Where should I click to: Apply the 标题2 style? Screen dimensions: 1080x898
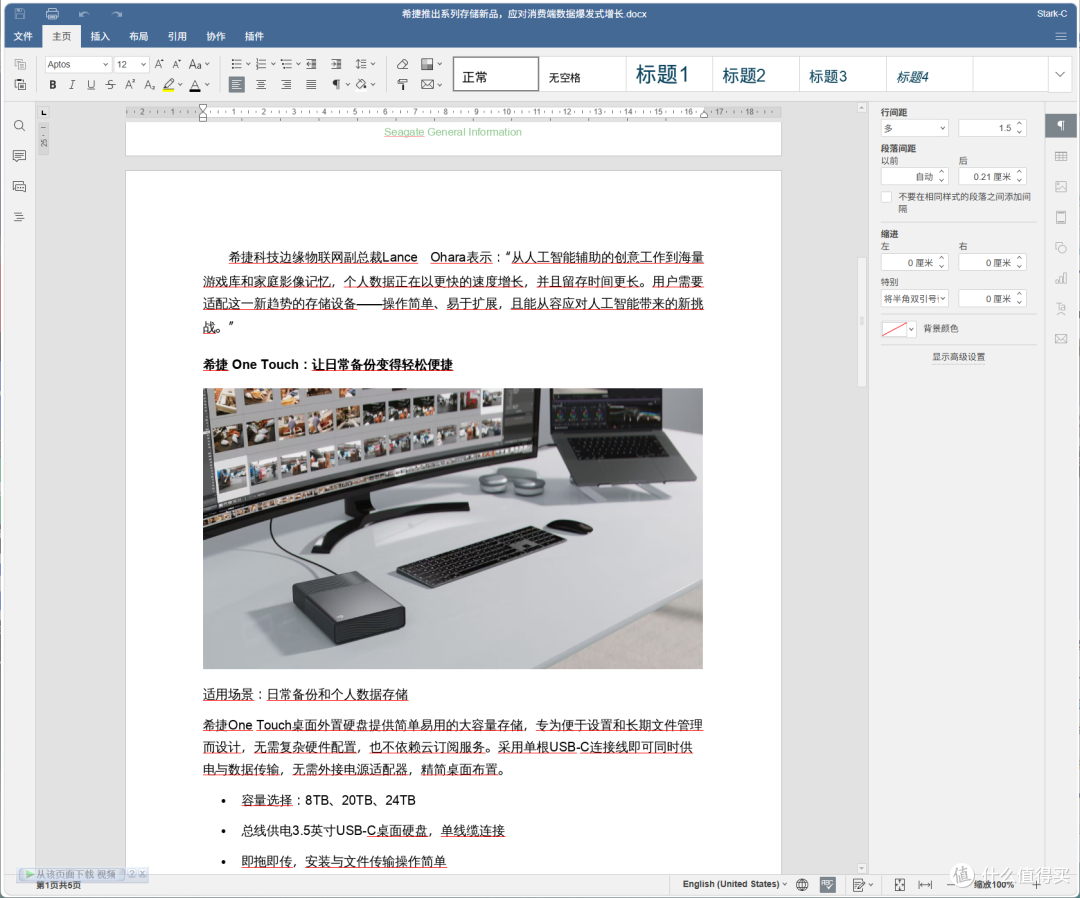(x=756, y=74)
